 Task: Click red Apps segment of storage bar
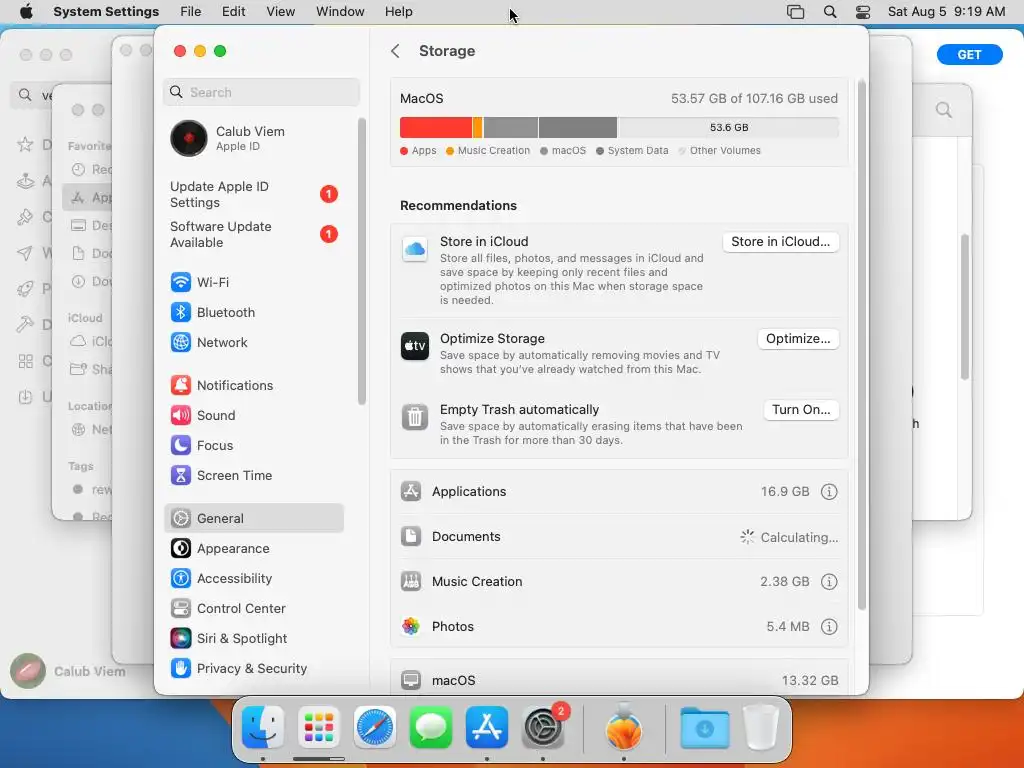pyautogui.click(x=436, y=128)
